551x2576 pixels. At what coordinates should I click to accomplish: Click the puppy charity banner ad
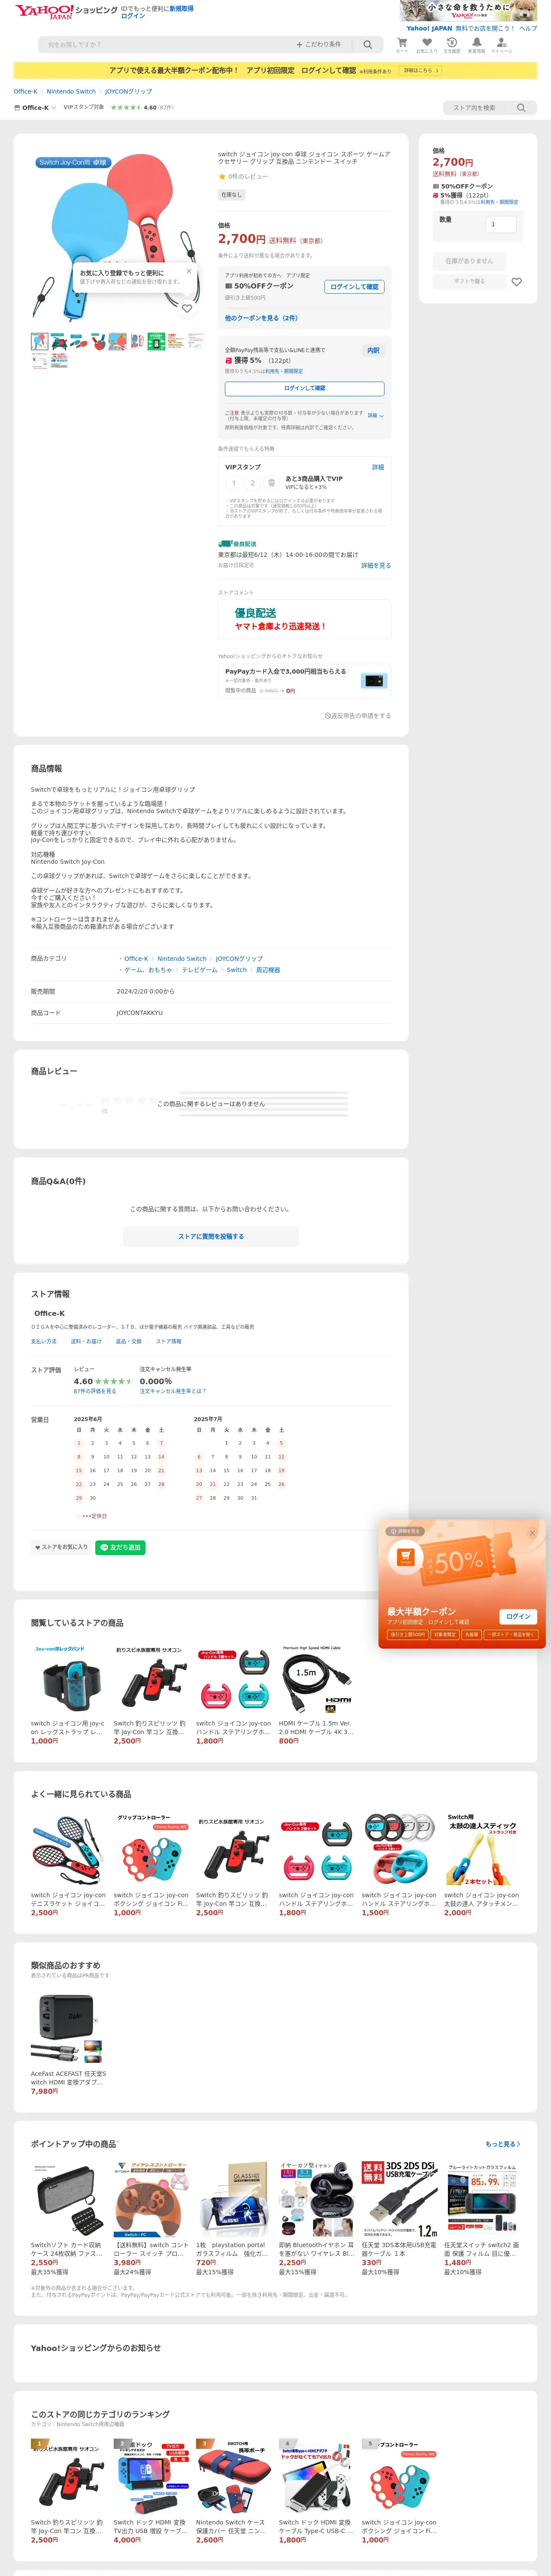469,11
